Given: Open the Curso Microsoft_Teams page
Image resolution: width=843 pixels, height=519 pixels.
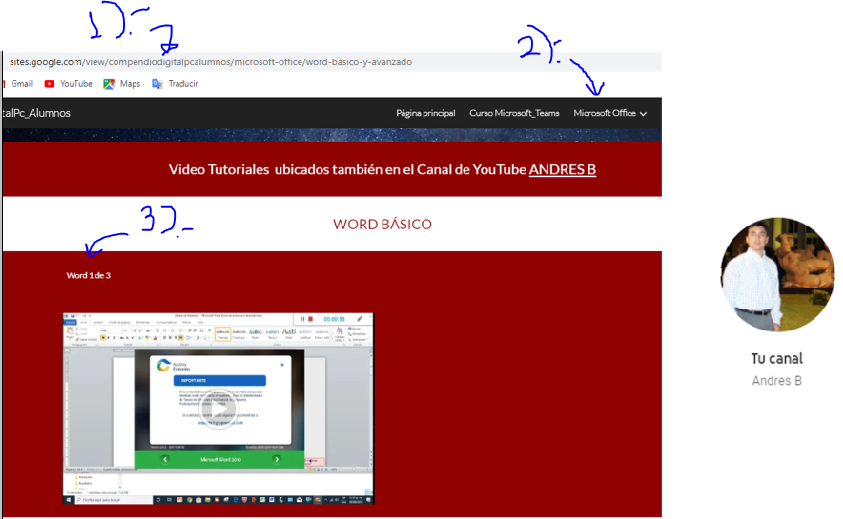Looking at the screenshot, I should coord(514,113).
